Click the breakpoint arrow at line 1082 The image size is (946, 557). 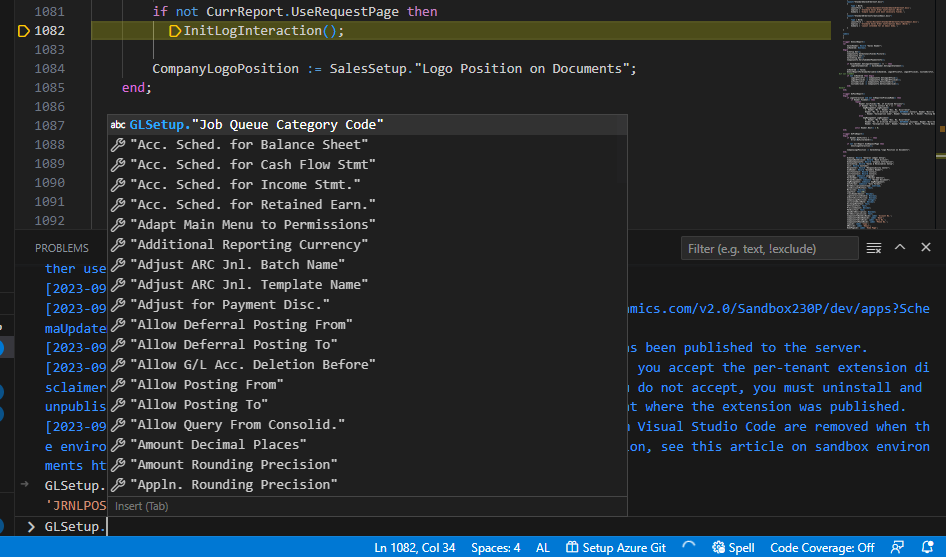24,31
